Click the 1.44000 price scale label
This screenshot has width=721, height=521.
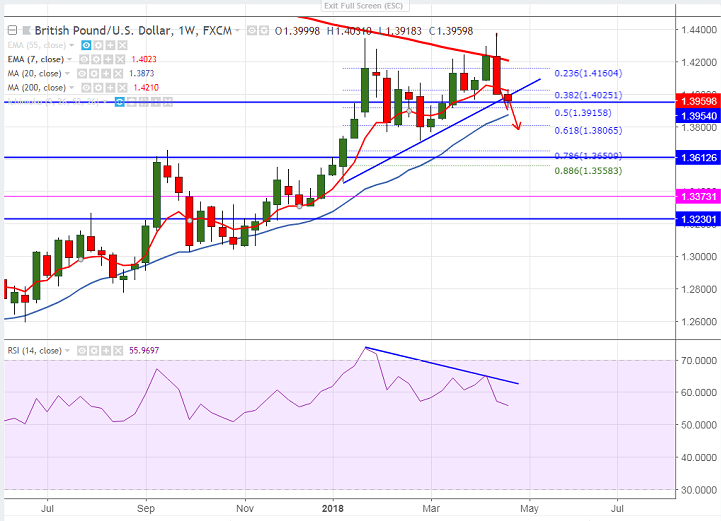pyautogui.click(x=698, y=30)
